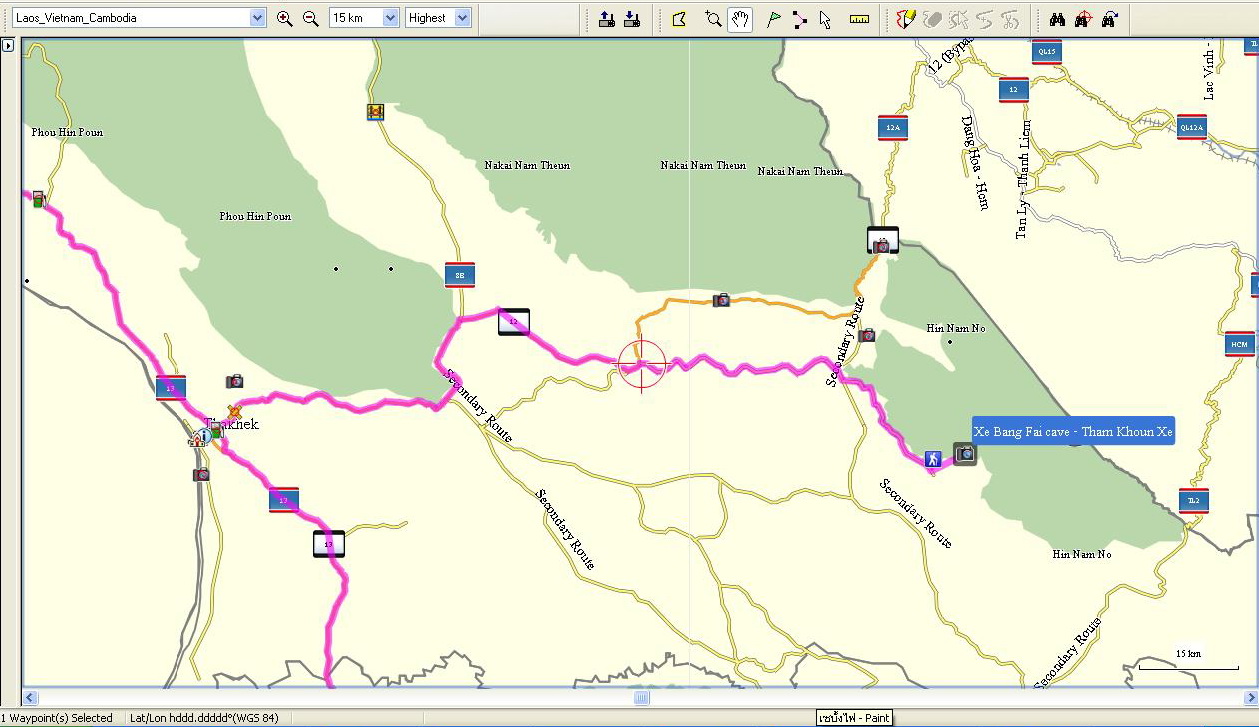The height and width of the screenshot is (727, 1259).
Task: Pick the Waypoint flag tool
Action: pyautogui.click(x=773, y=18)
